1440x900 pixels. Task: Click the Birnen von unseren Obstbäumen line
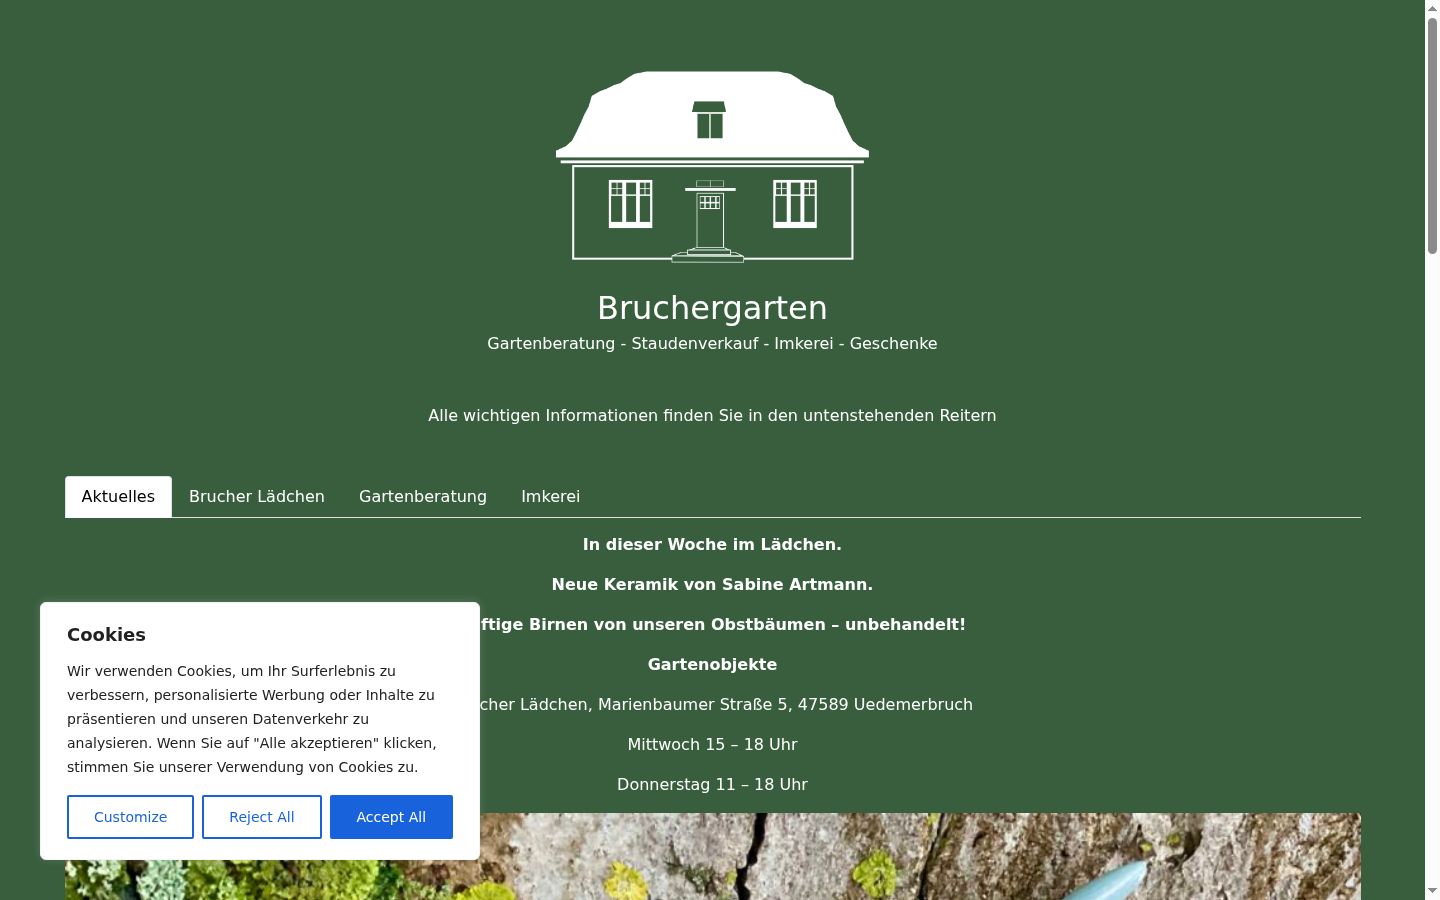tap(723, 625)
